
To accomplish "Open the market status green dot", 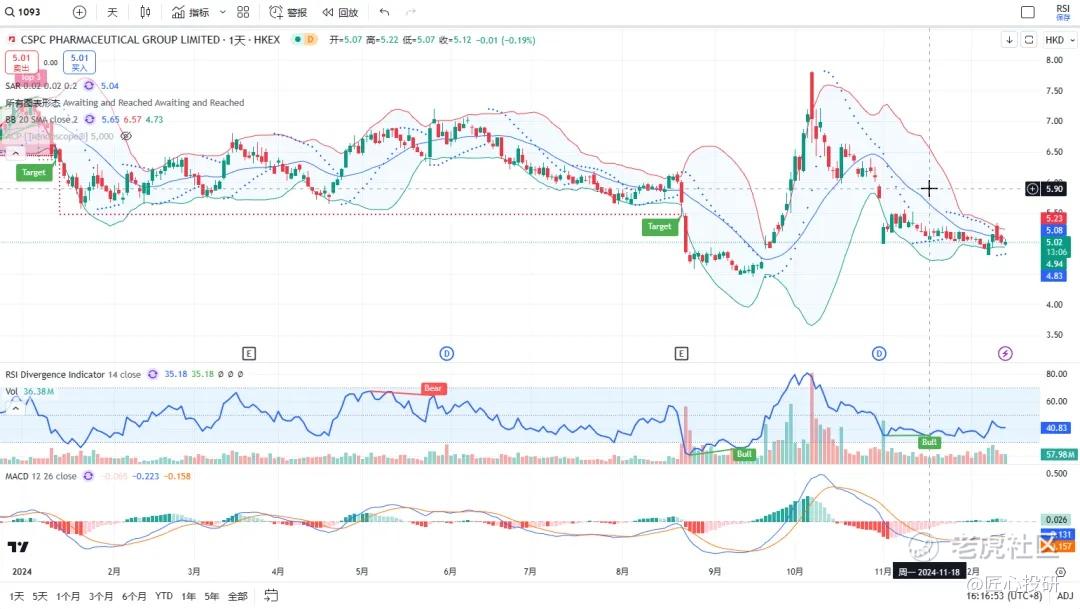I will pos(298,39).
